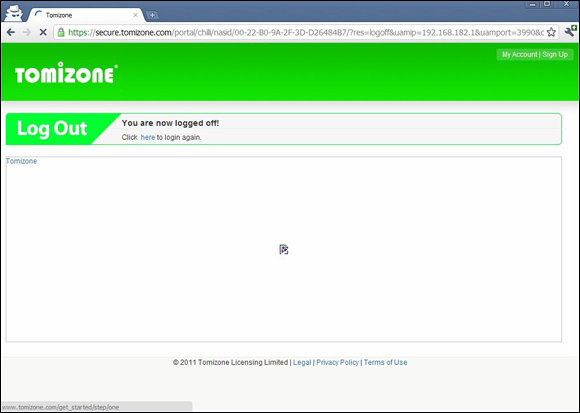Open My Account link
The image size is (580, 413).
coord(519,54)
